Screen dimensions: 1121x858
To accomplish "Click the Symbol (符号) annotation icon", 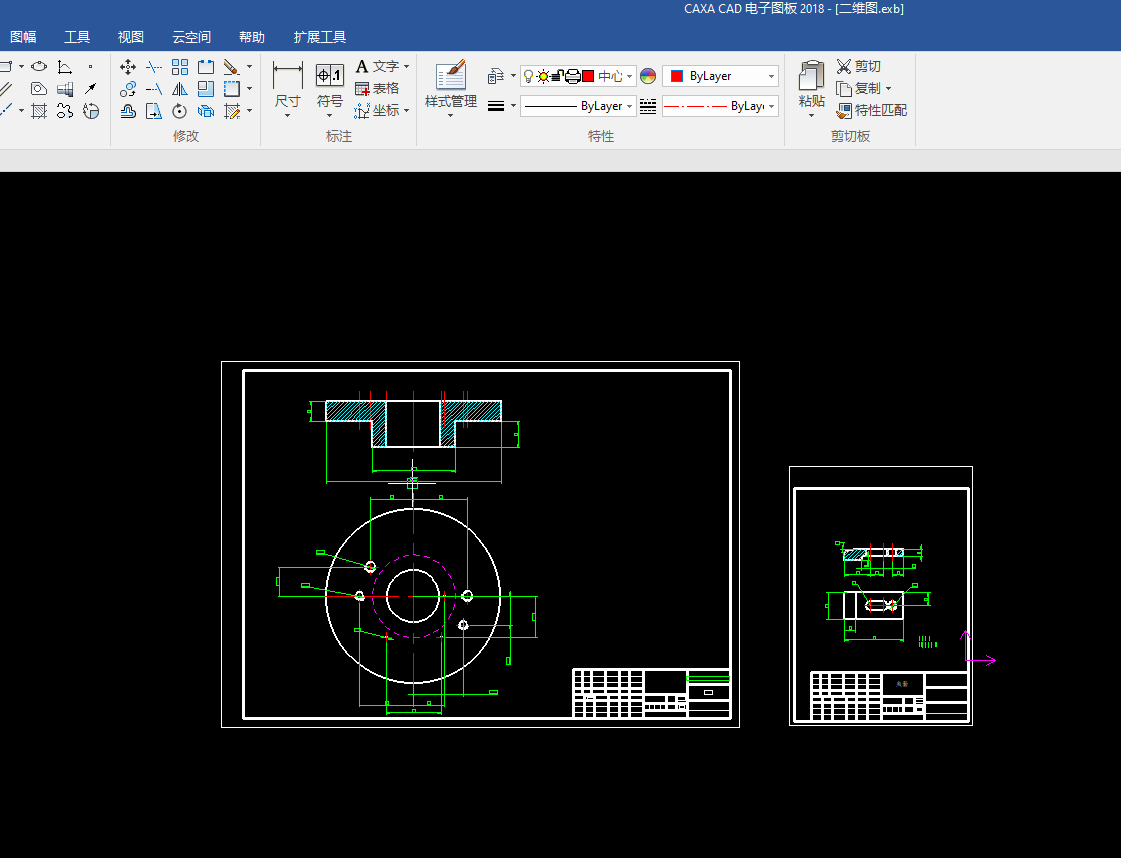I will pos(330,75).
